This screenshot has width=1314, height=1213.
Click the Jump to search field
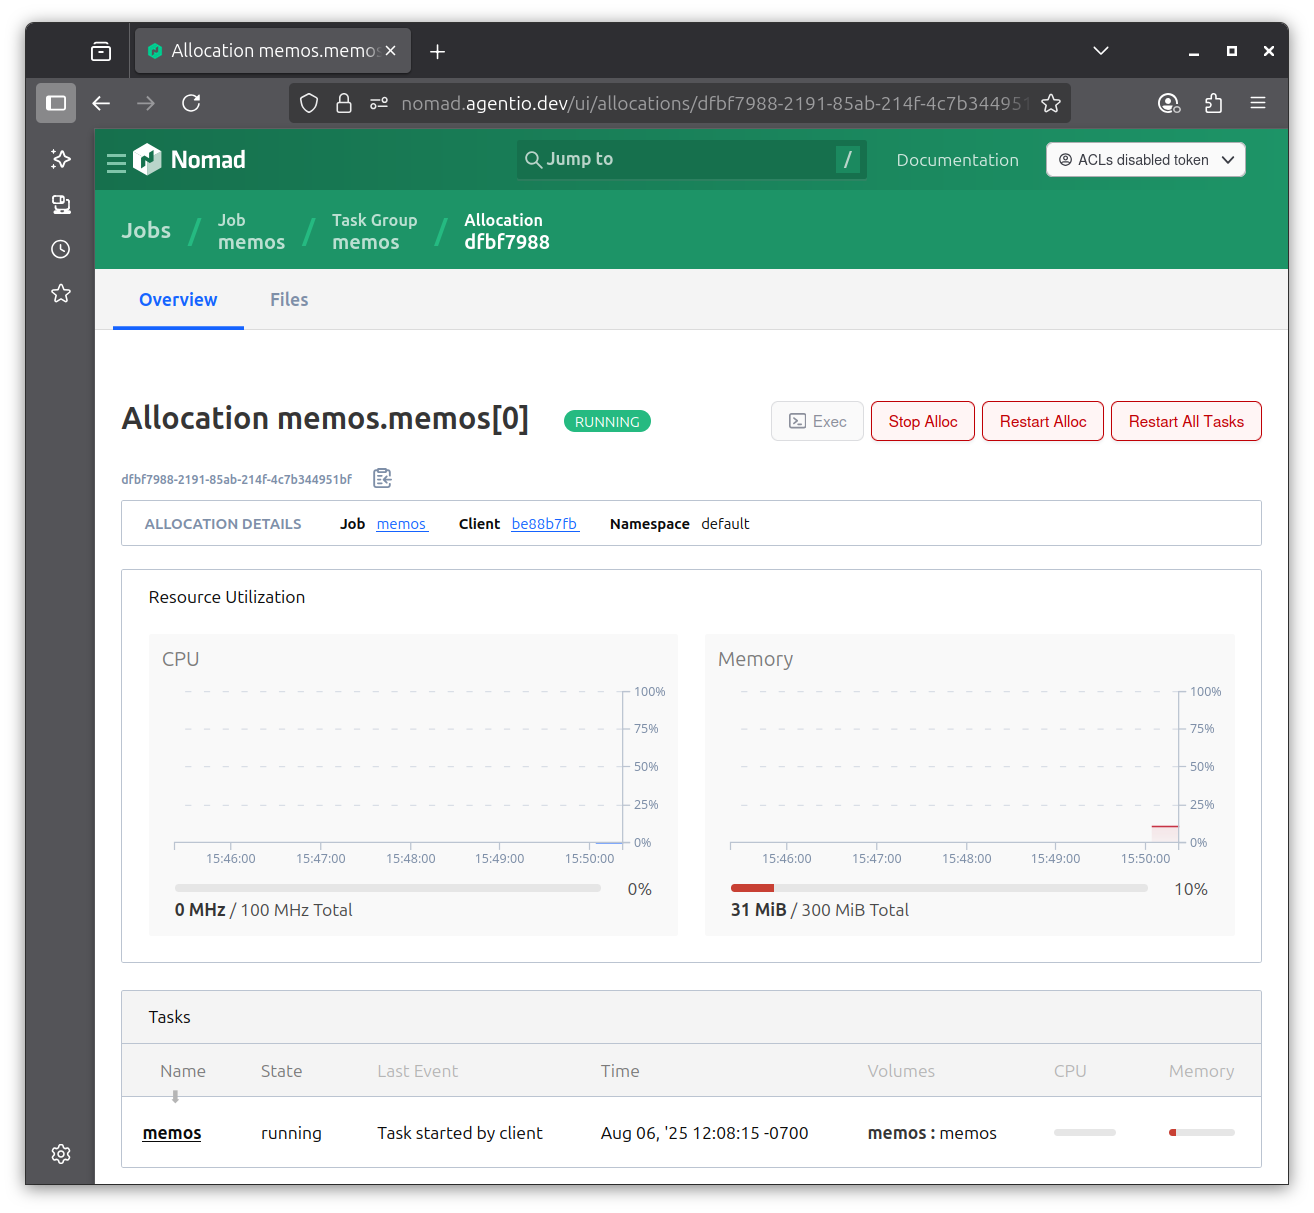pyautogui.click(x=691, y=159)
